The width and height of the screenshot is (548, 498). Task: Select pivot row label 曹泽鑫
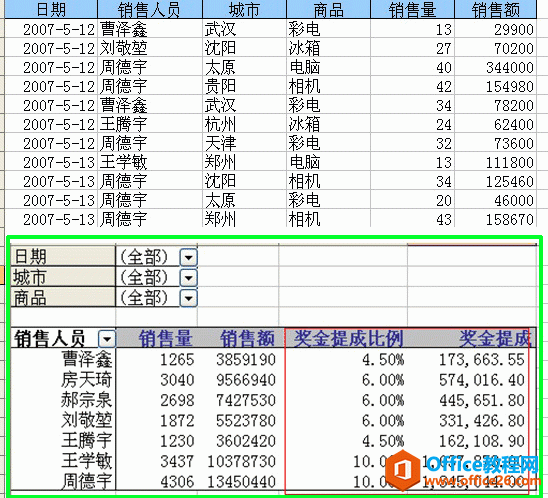[x=87, y=359]
